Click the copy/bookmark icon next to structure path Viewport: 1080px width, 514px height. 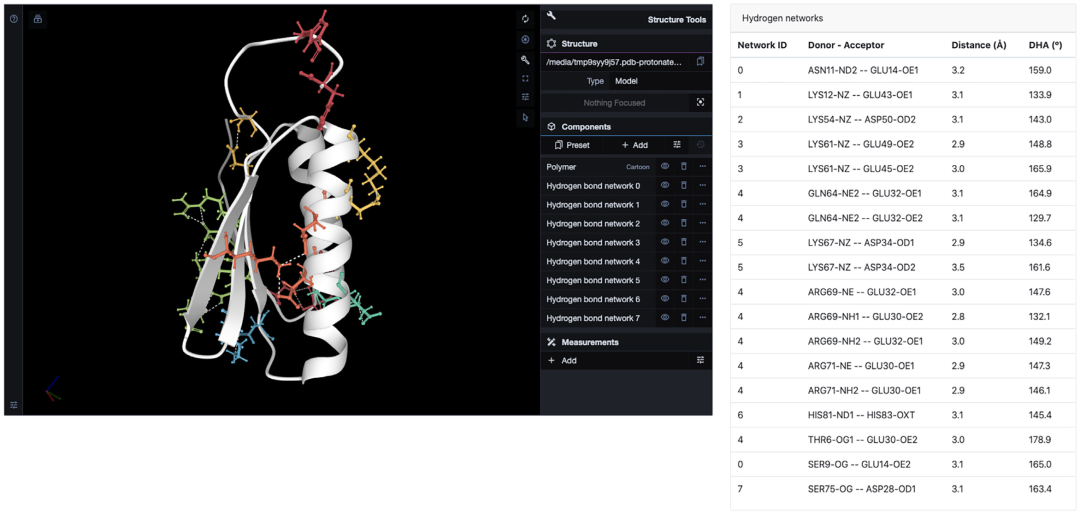(x=700, y=62)
